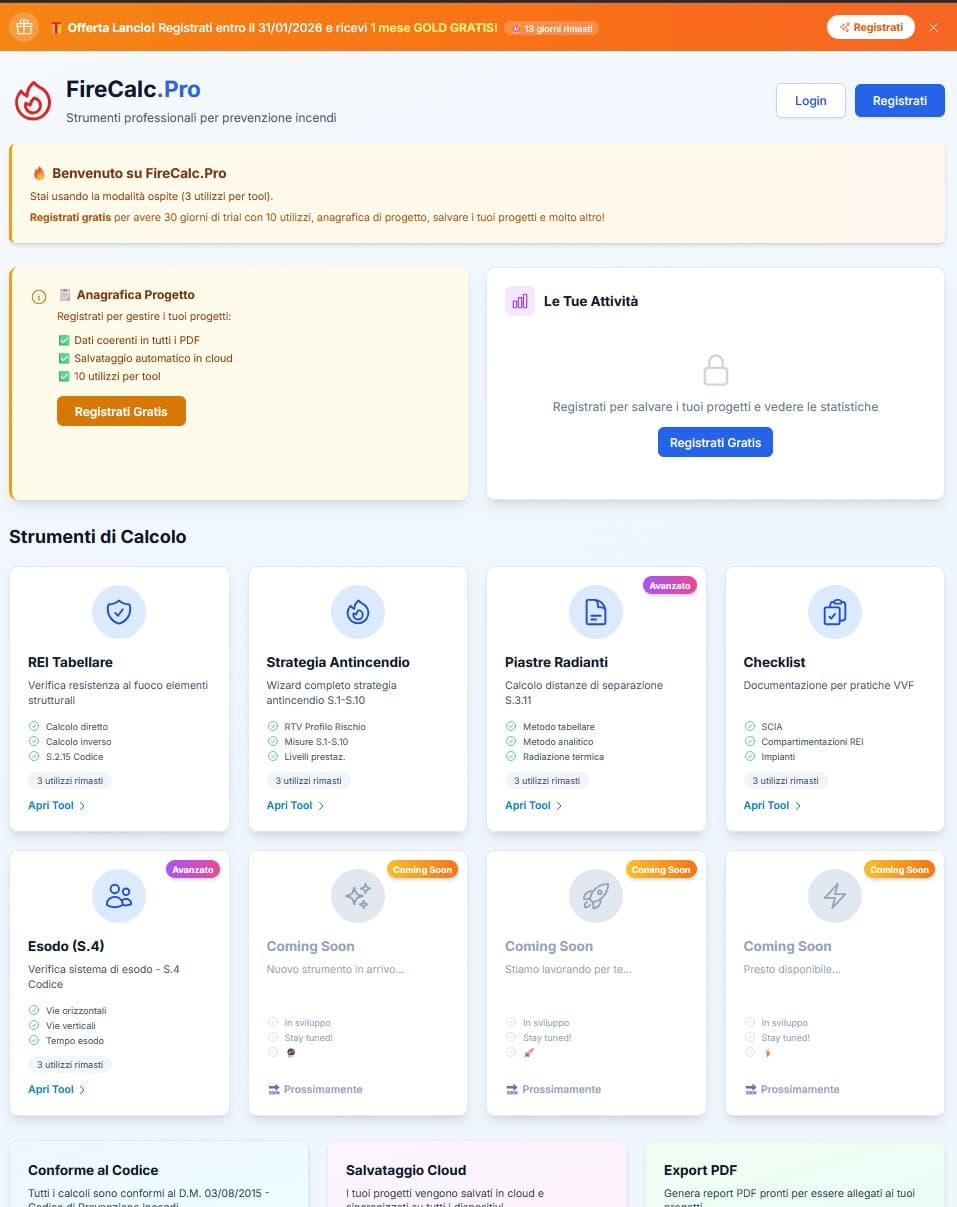Click the '10 utilizzi per tool' checkmark
The image size is (957, 1207).
[64, 376]
